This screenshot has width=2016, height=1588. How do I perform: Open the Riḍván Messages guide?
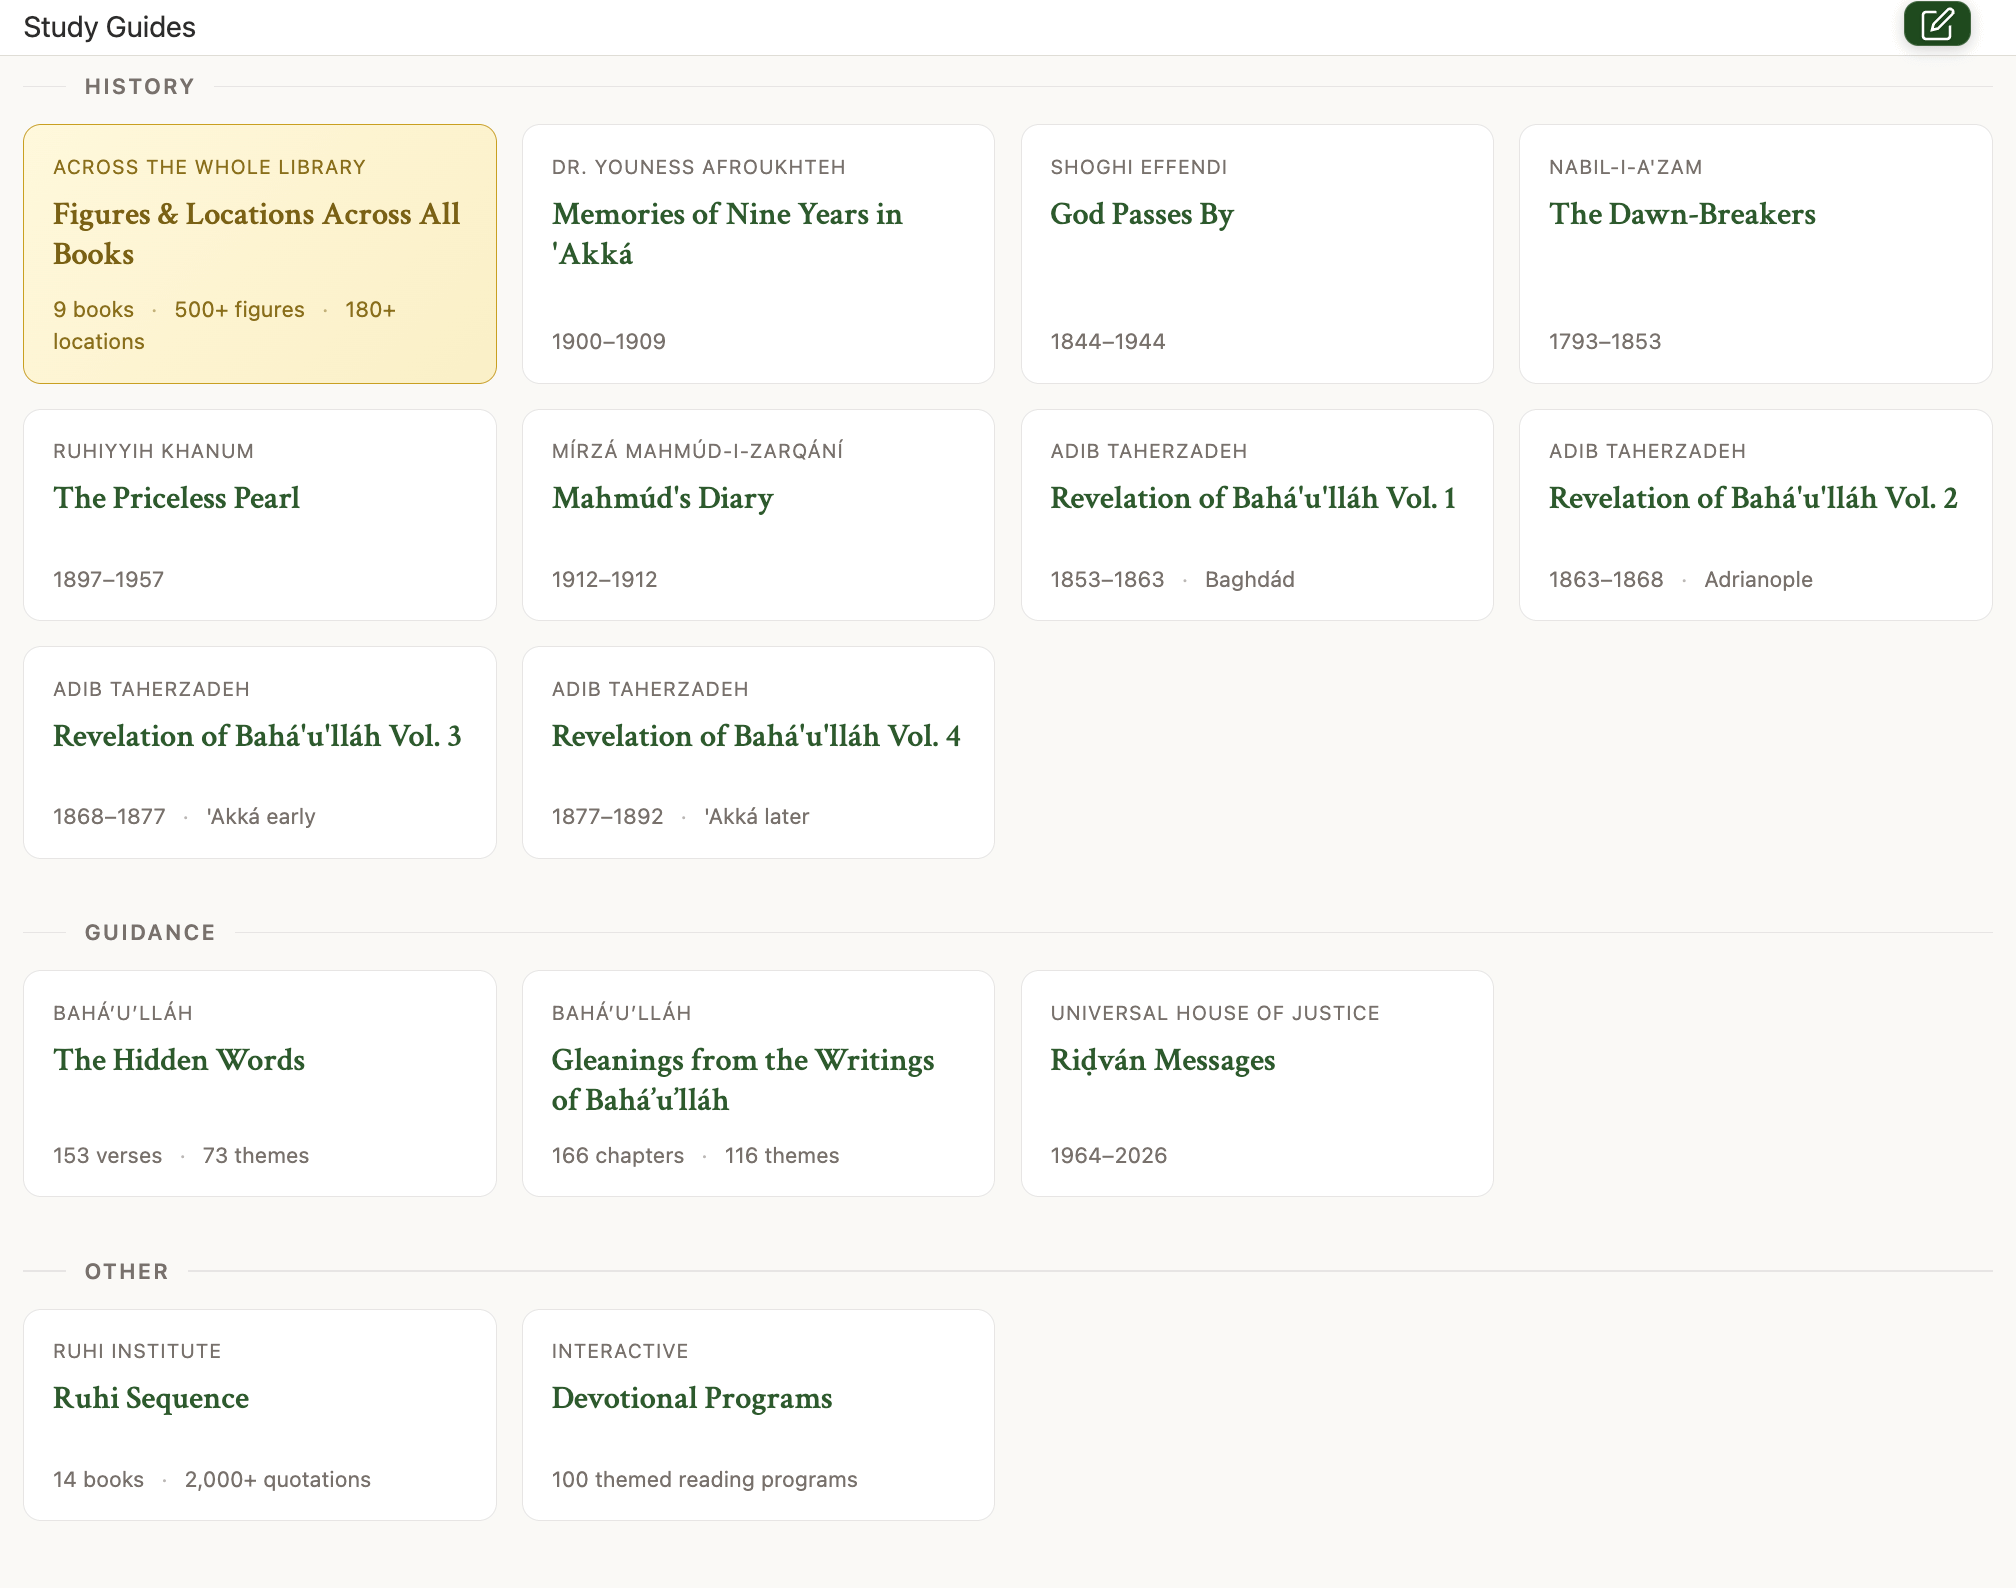click(x=1257, y=1083)
